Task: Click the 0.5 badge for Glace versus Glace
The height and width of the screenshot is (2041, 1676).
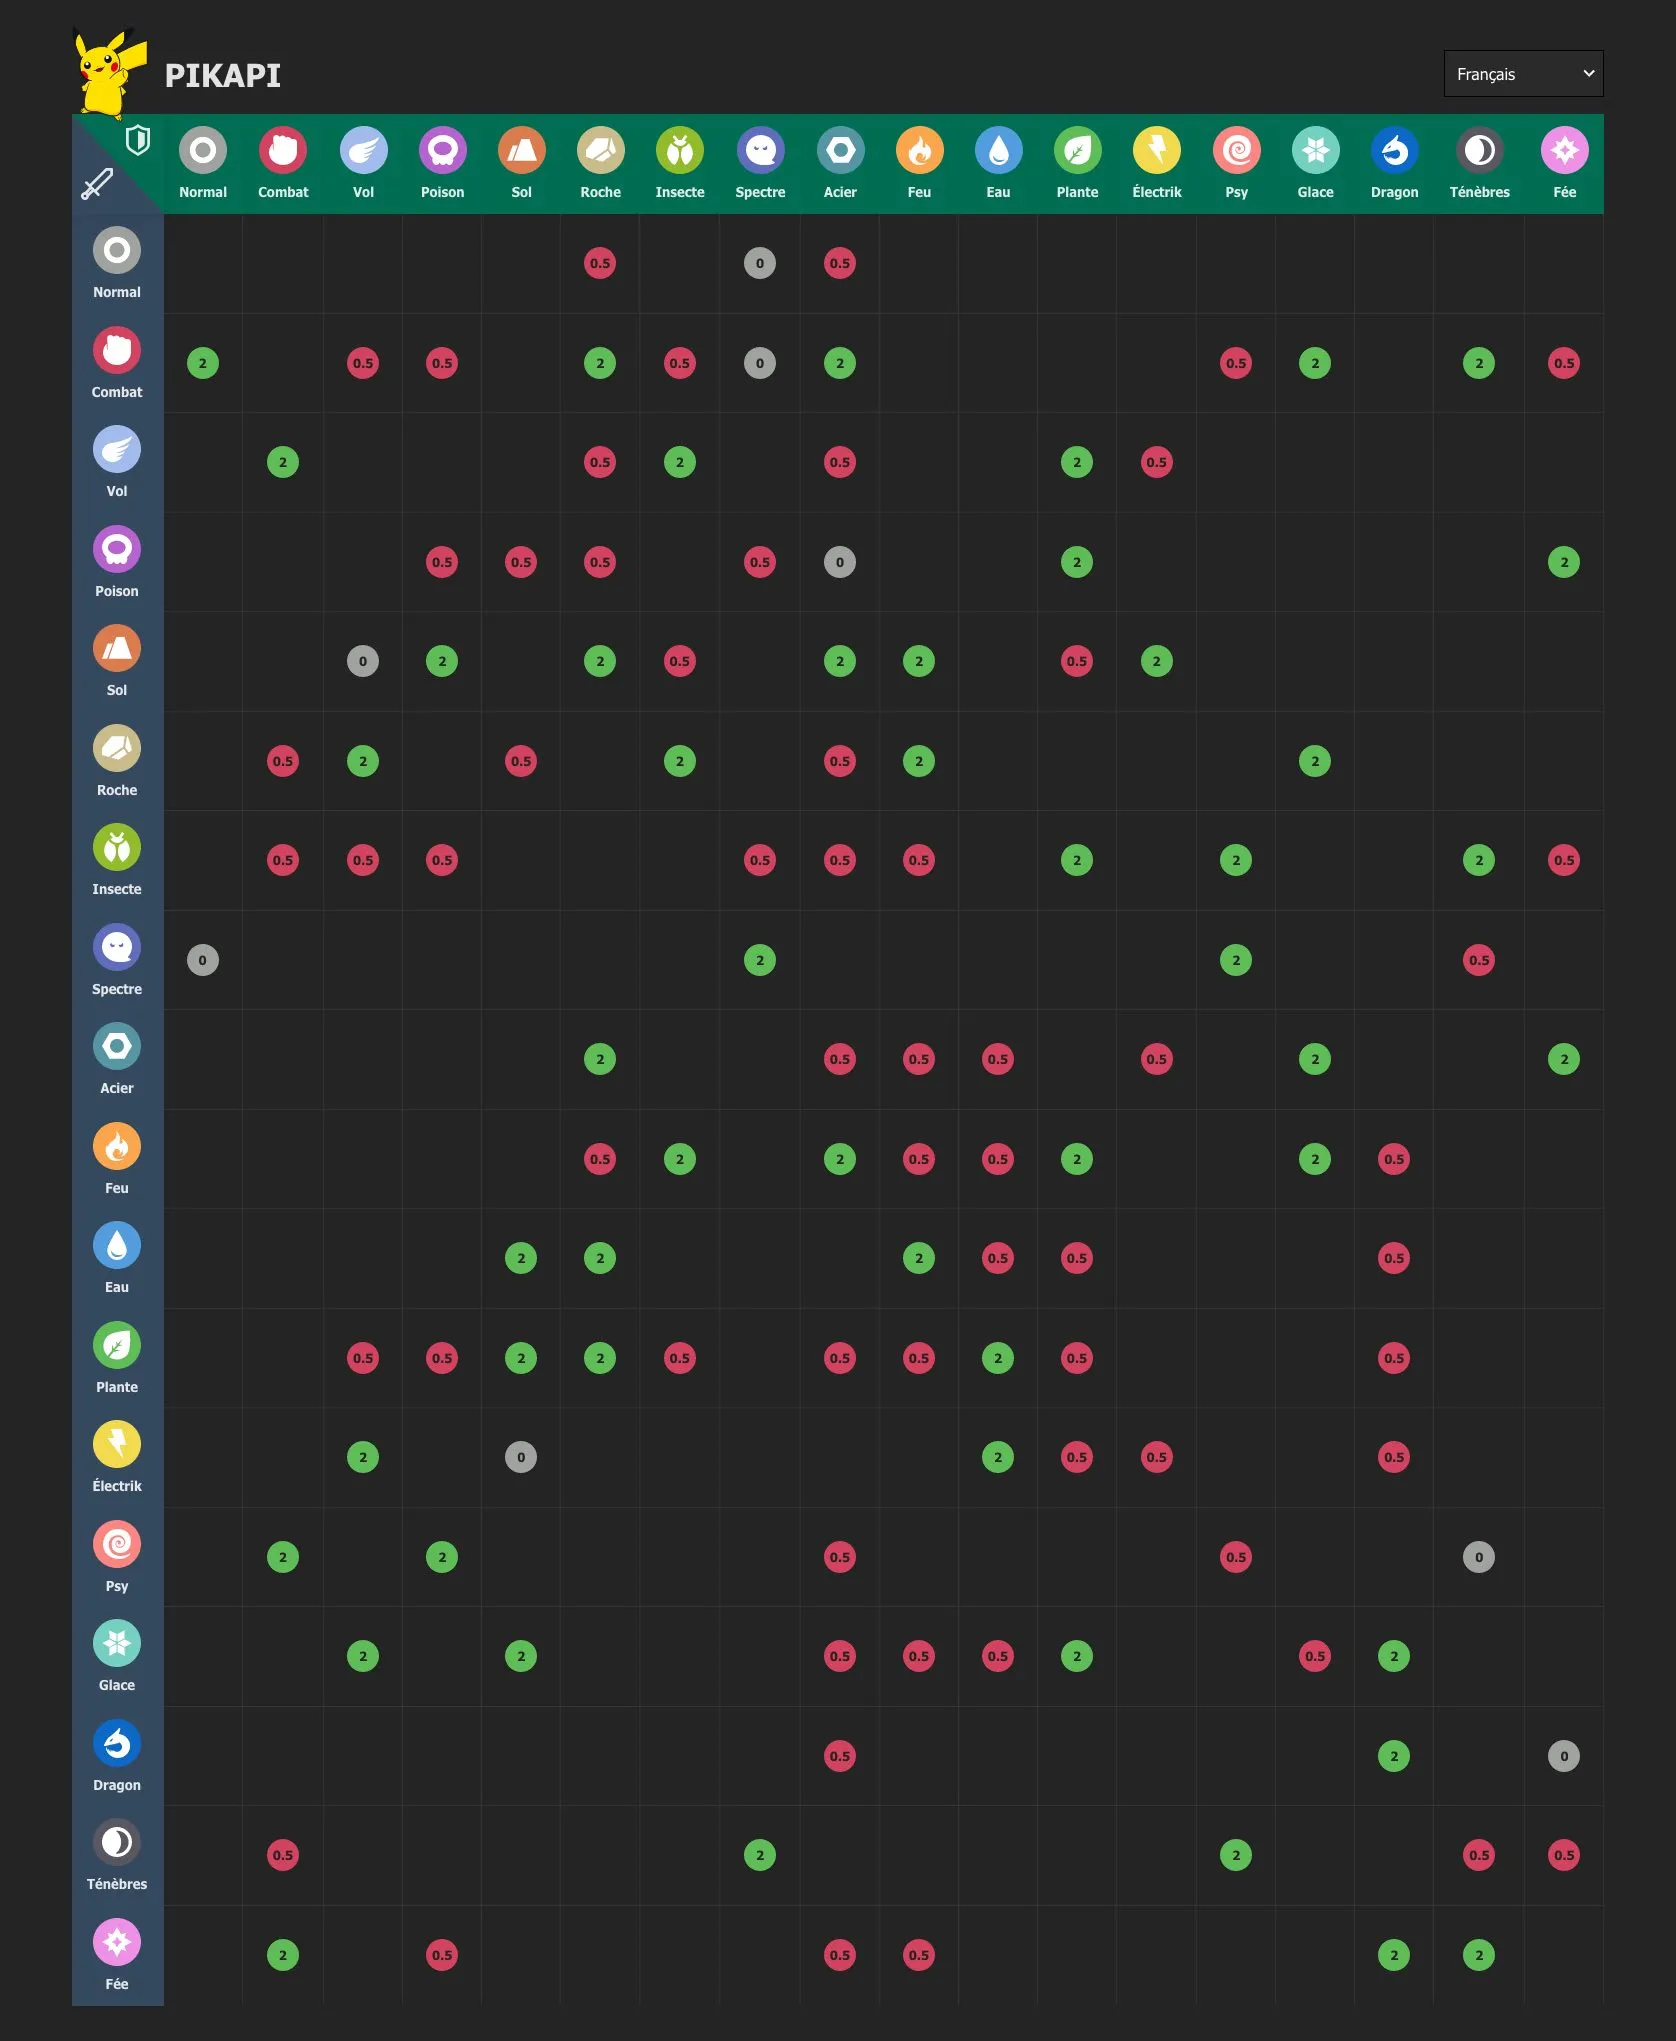Action: (1315, 1656)
